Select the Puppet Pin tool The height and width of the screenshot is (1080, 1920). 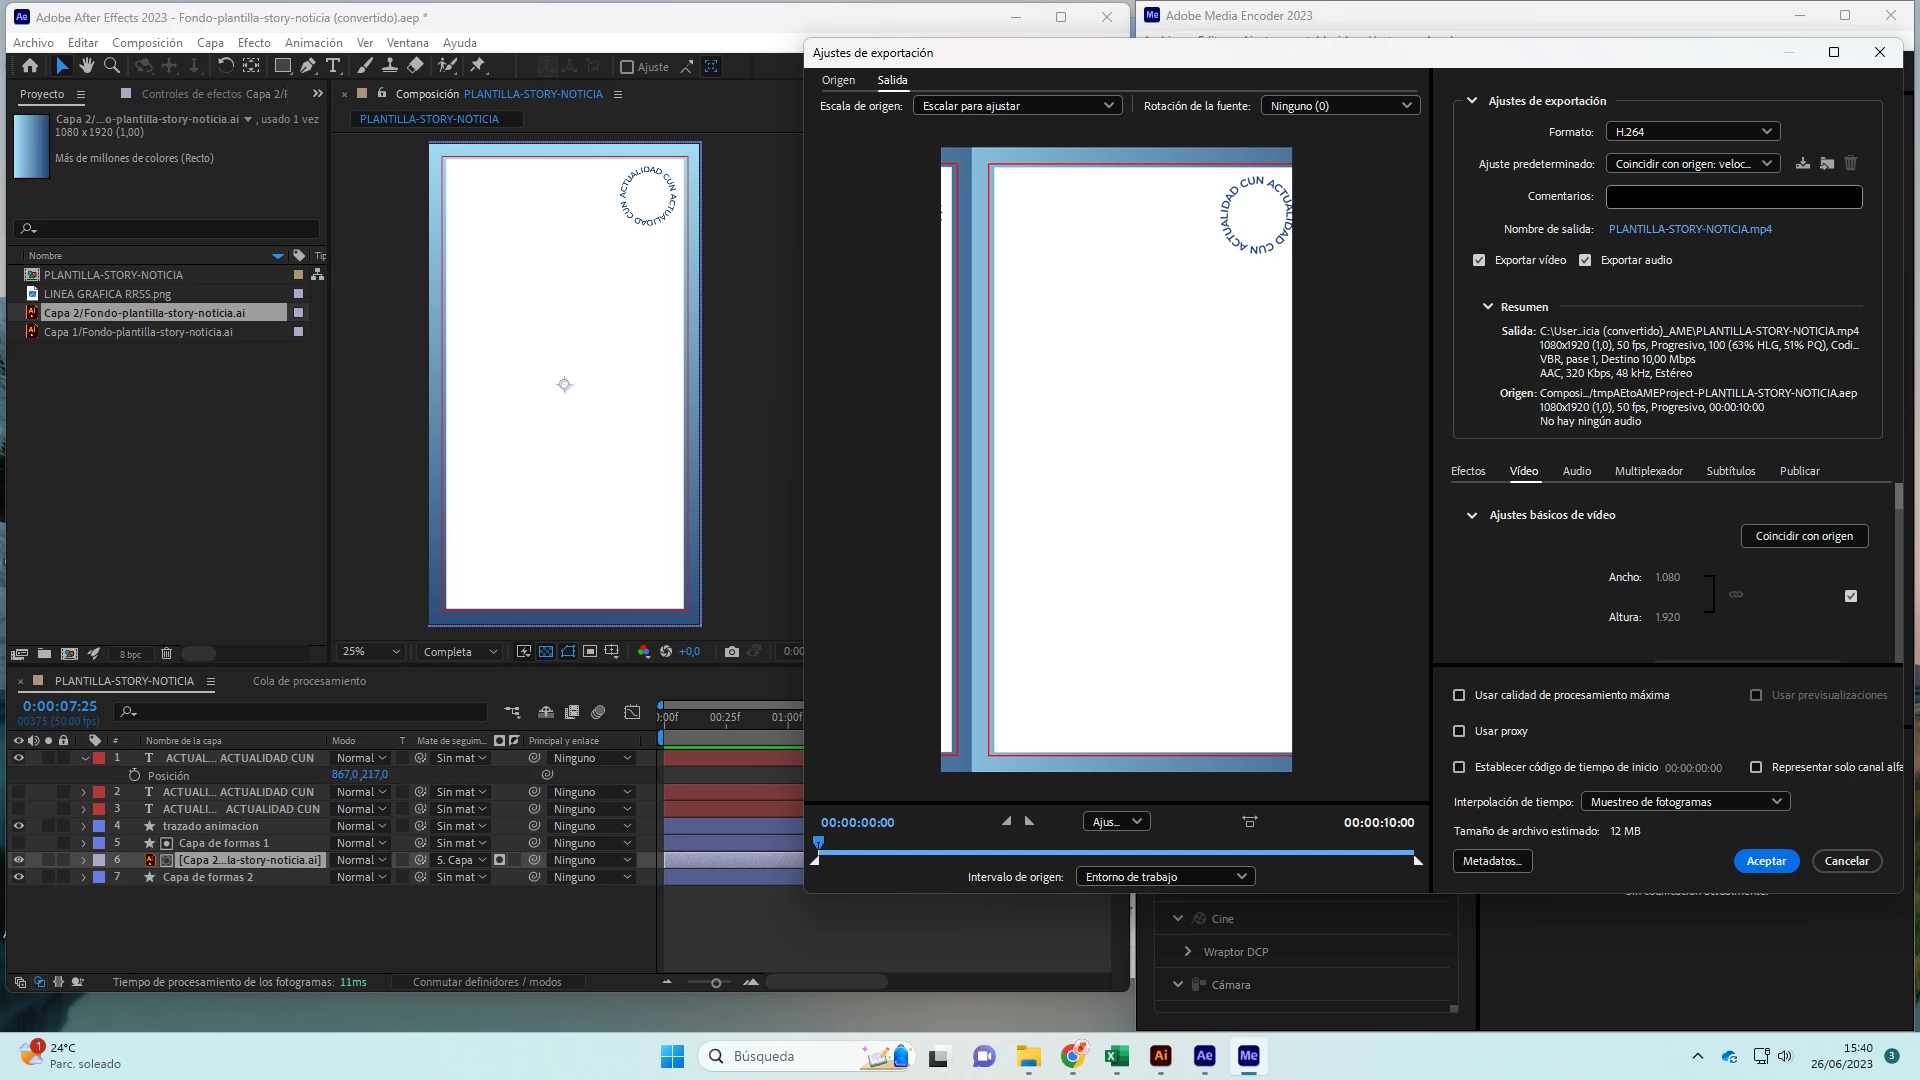click(478, 66)
